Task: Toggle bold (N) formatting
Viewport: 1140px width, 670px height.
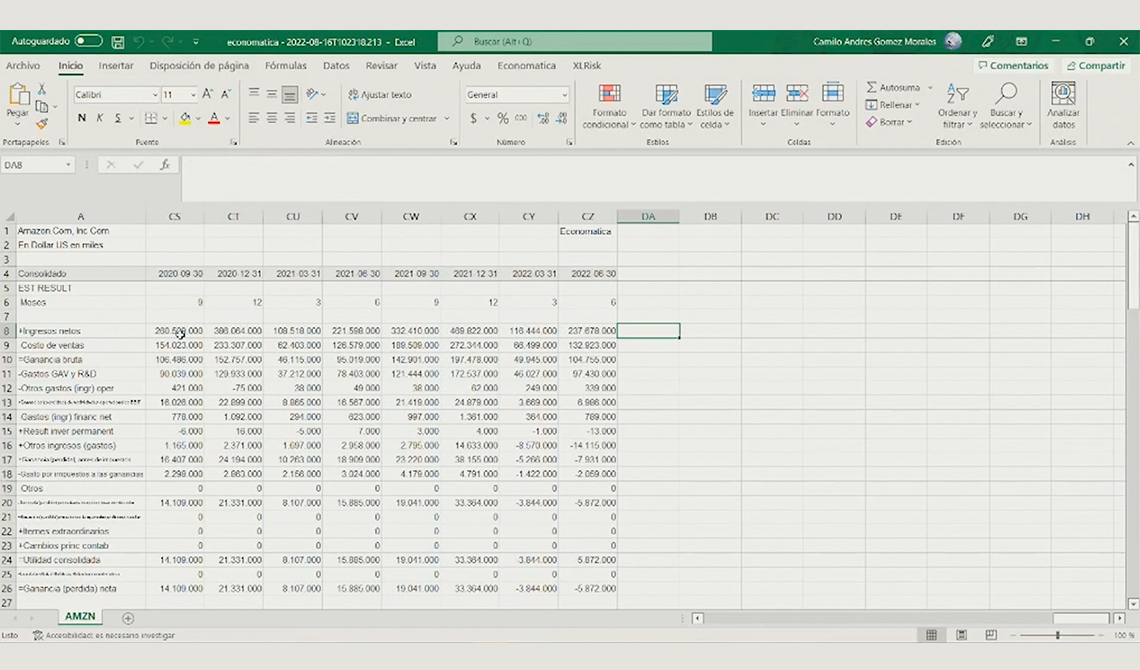Action: point(81,118)
